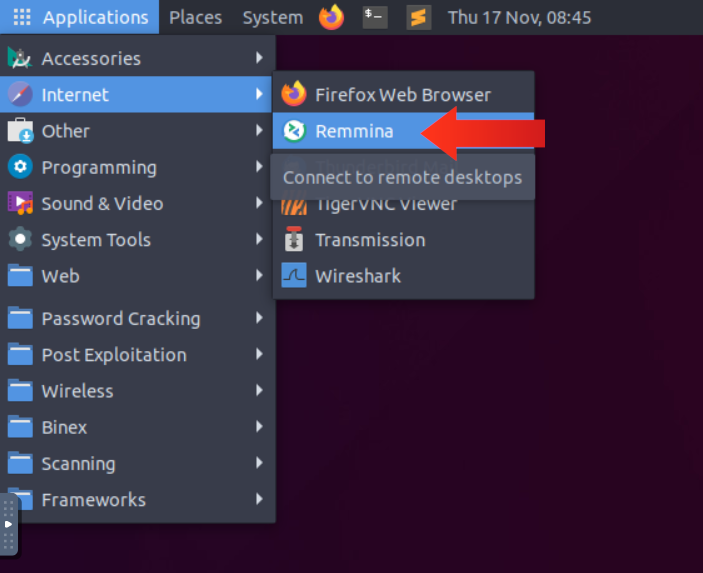Click the Applications menu button
The image size is (703, 573).
point(81,17)
